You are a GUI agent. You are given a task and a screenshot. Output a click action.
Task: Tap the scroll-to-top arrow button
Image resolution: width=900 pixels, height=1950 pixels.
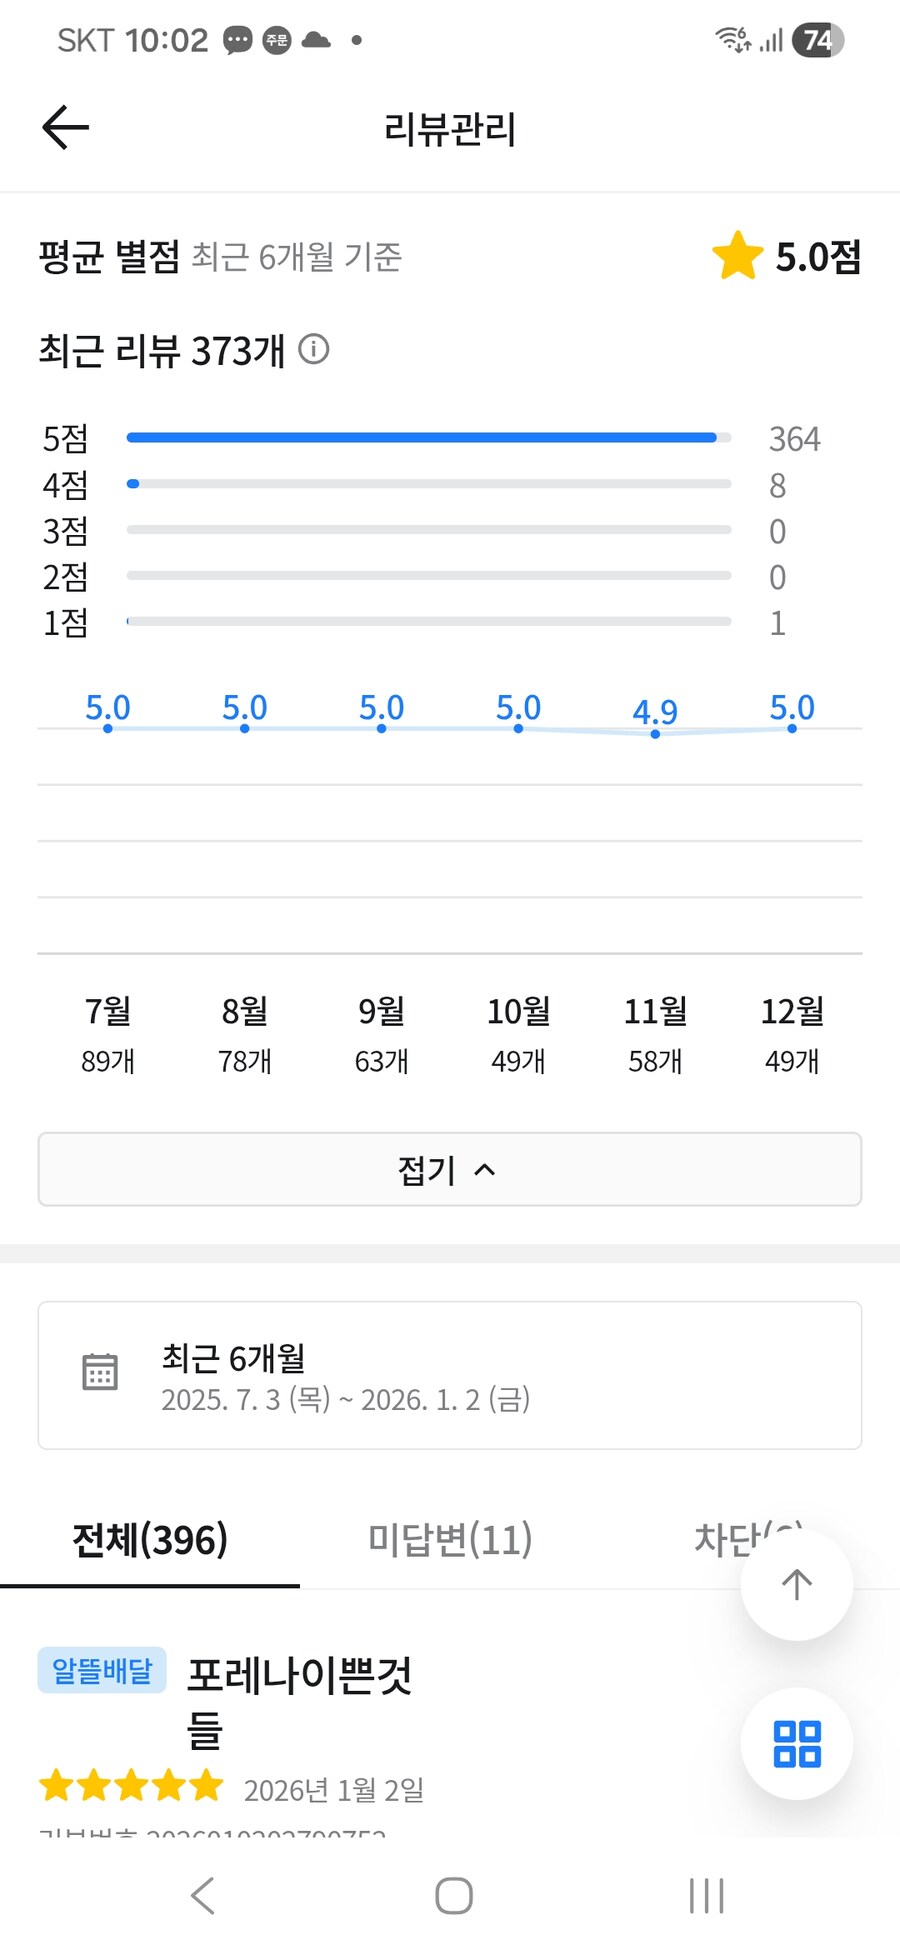(796, 1584)
